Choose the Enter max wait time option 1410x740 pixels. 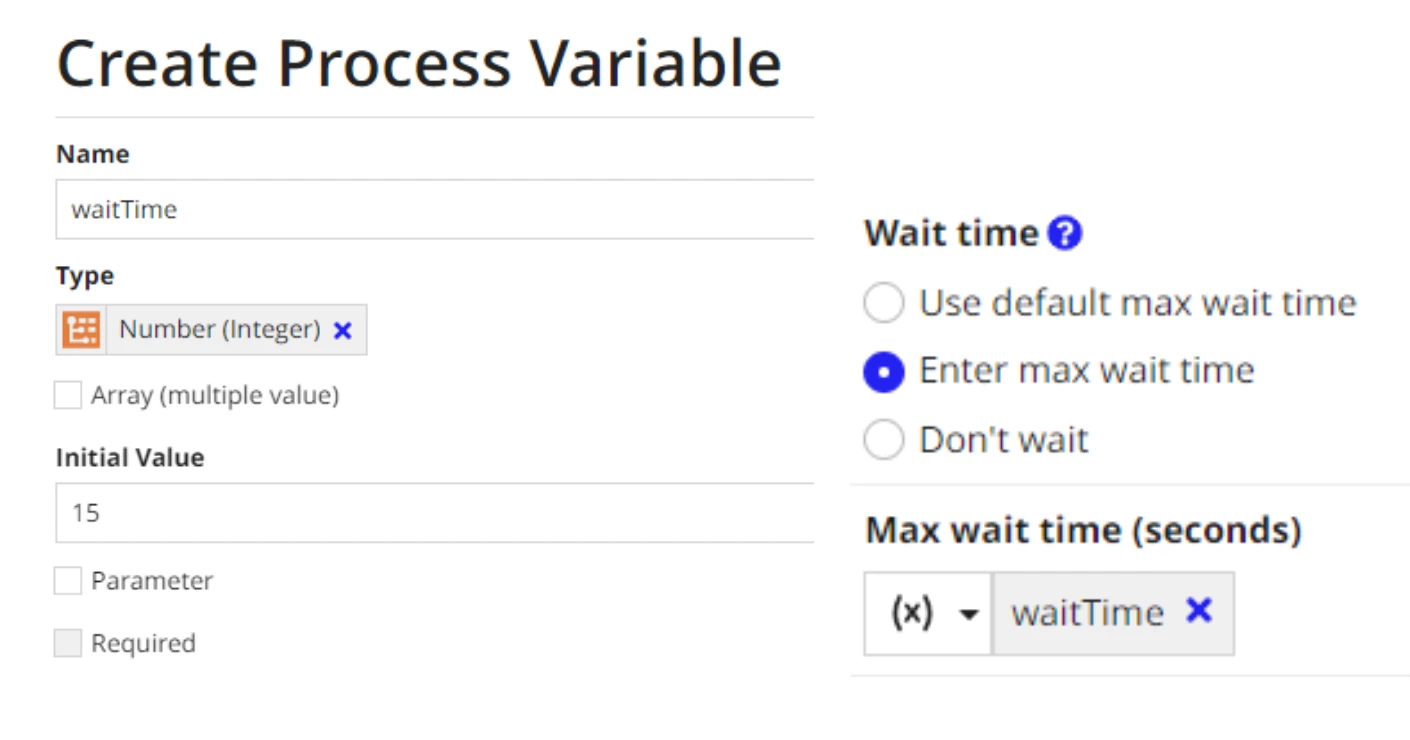(x=884, y=372)
